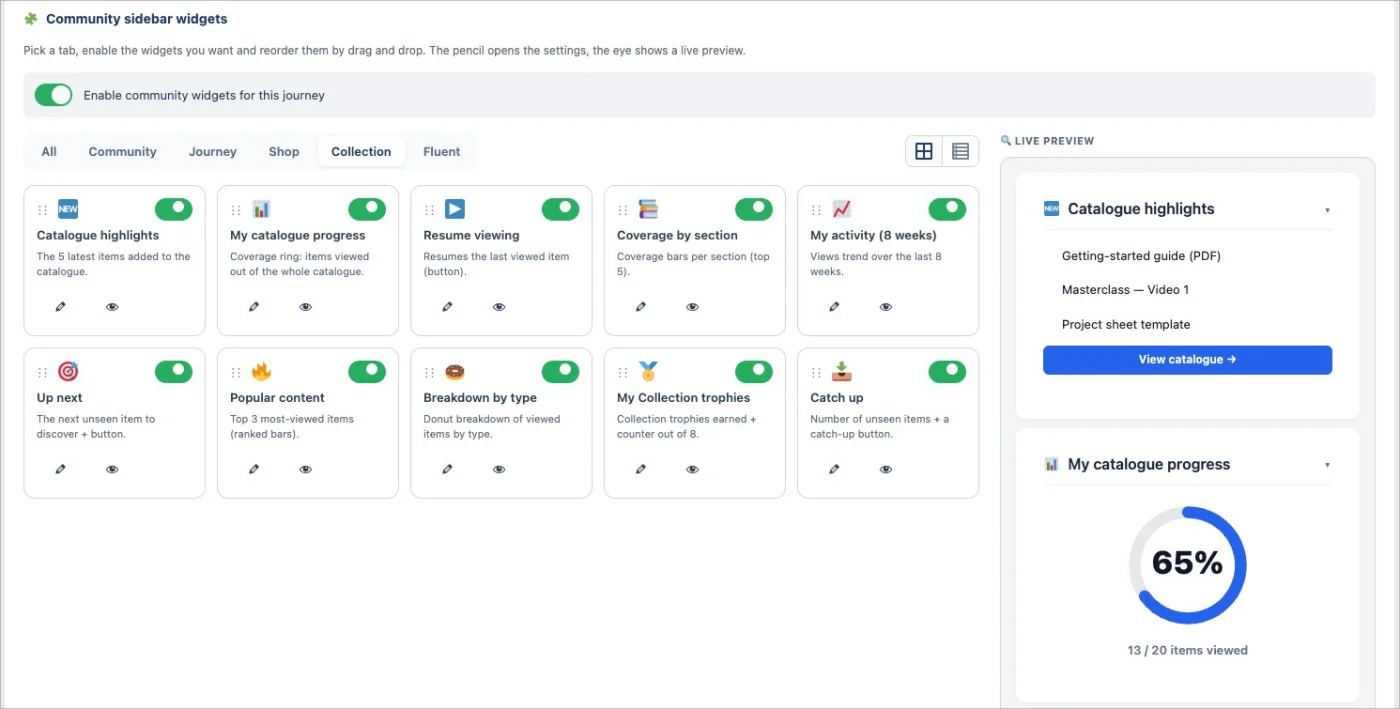Screen dimensions: 1400x709
Task: Switch to the Community tab
Action: 122,152
